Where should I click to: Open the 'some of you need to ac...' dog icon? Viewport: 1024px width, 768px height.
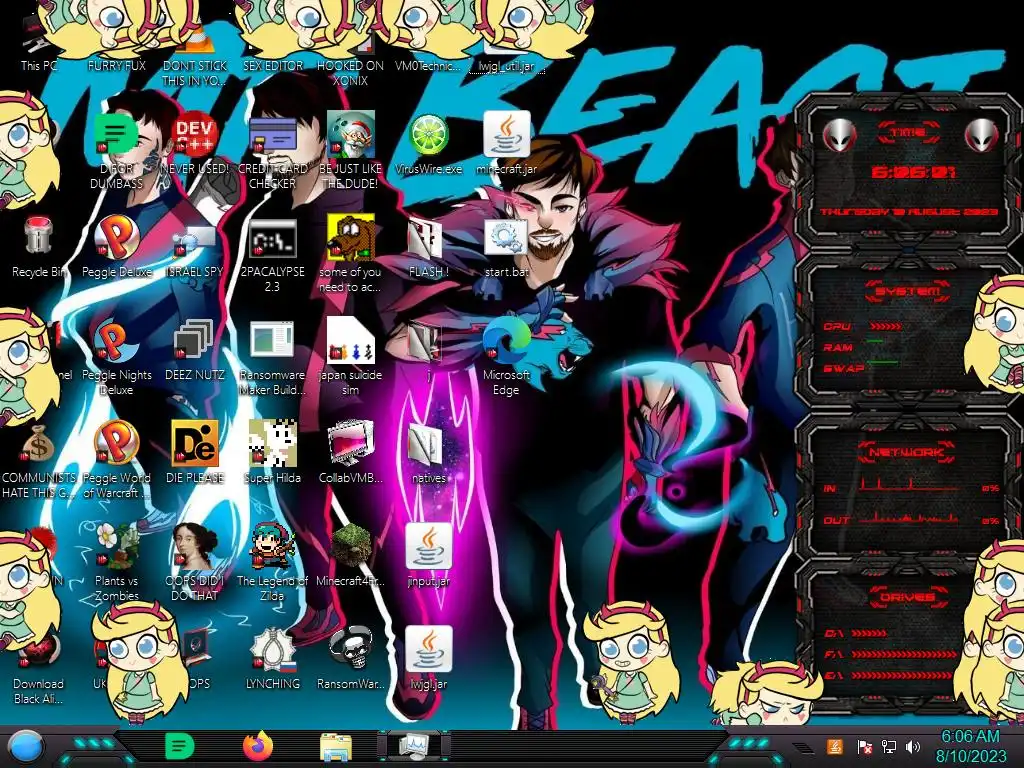pos(351,237)
